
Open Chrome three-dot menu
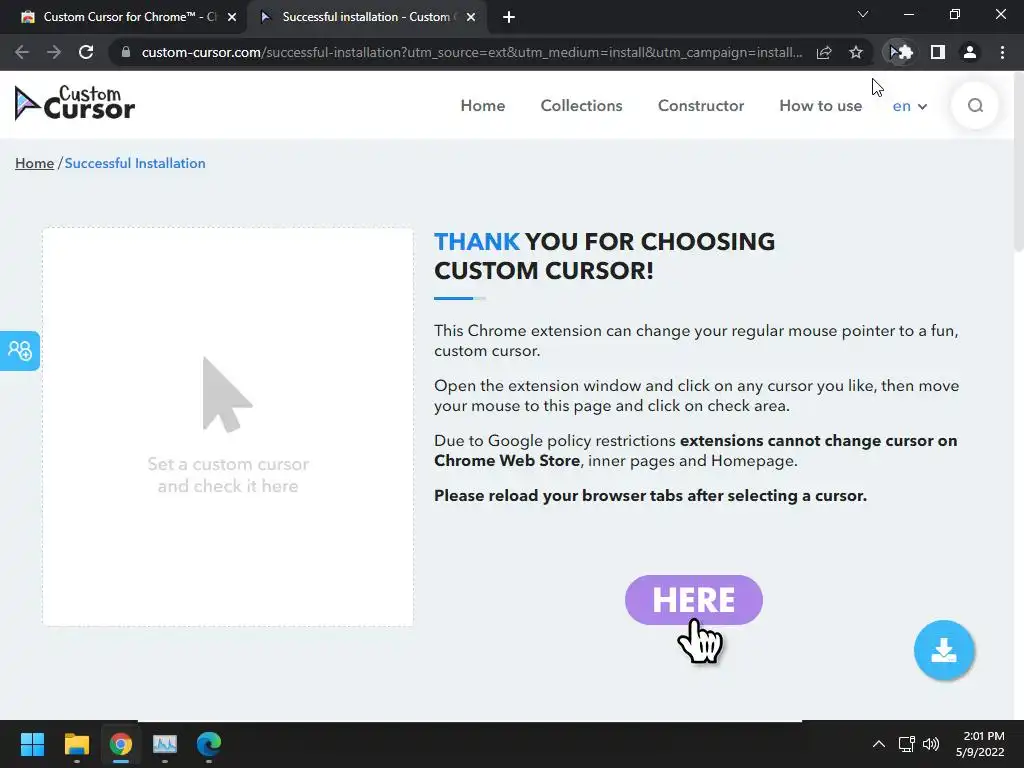pos(1002,52)
